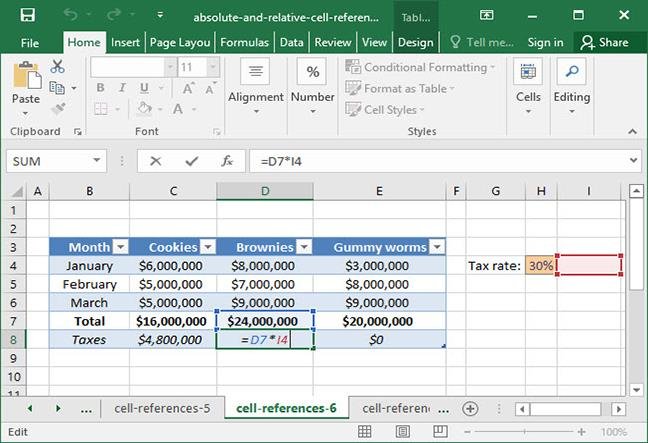Confirm the formula with the checkmark icon
This screenshot has height=443, width=648.
pos(191,161)
